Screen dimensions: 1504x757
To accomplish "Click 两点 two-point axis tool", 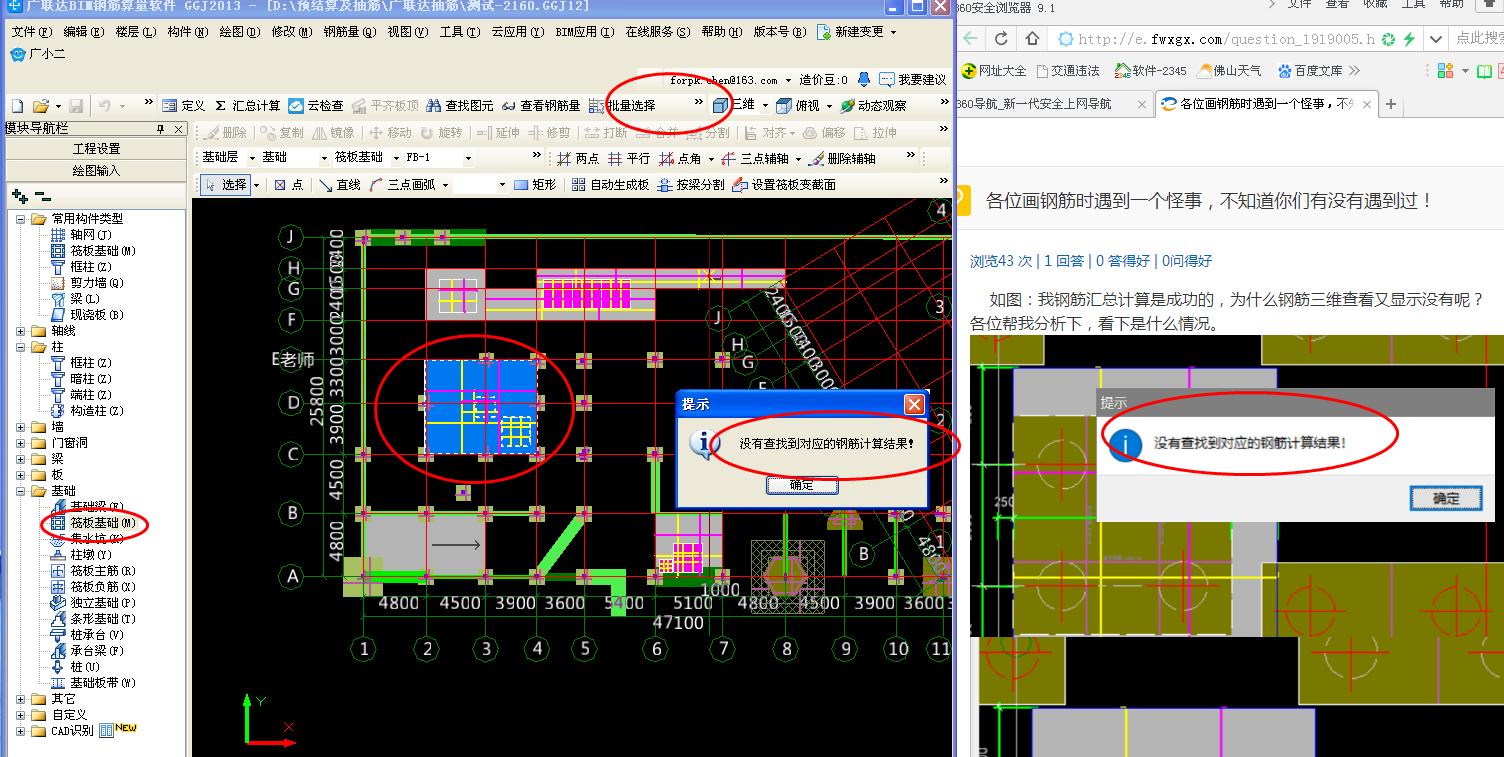I will 578,158.
